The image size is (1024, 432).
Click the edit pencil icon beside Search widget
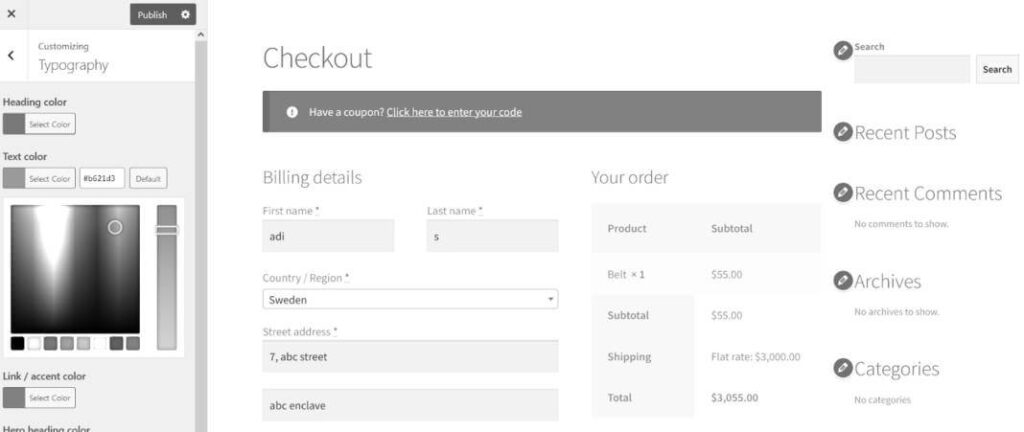pyautogui.click(x=843, y=50)
